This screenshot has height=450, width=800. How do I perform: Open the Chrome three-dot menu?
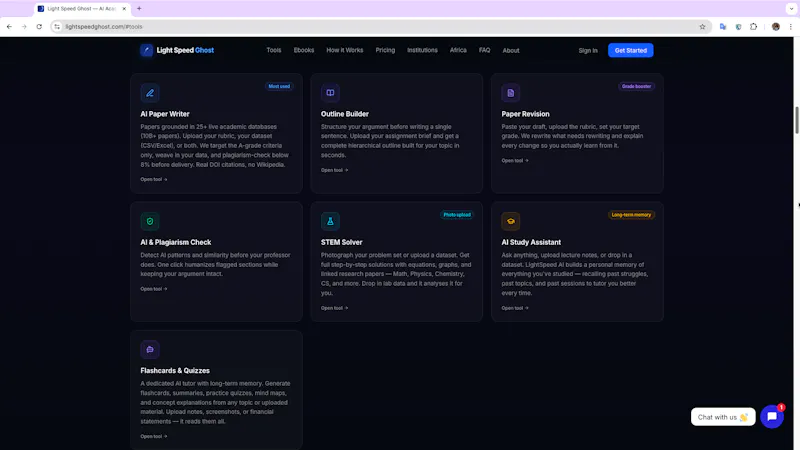click(x=790, y=27)
